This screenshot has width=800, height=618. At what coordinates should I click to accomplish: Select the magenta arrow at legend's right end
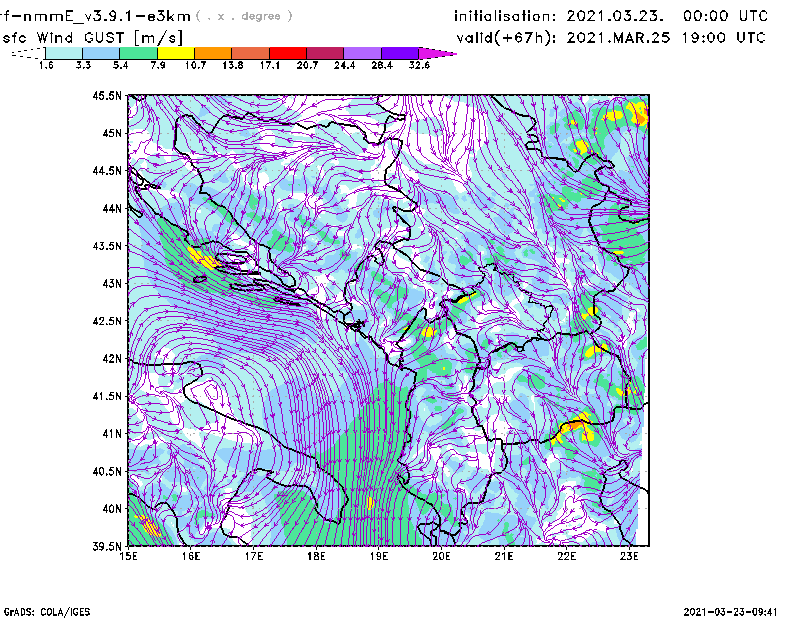tap(437, 52)
